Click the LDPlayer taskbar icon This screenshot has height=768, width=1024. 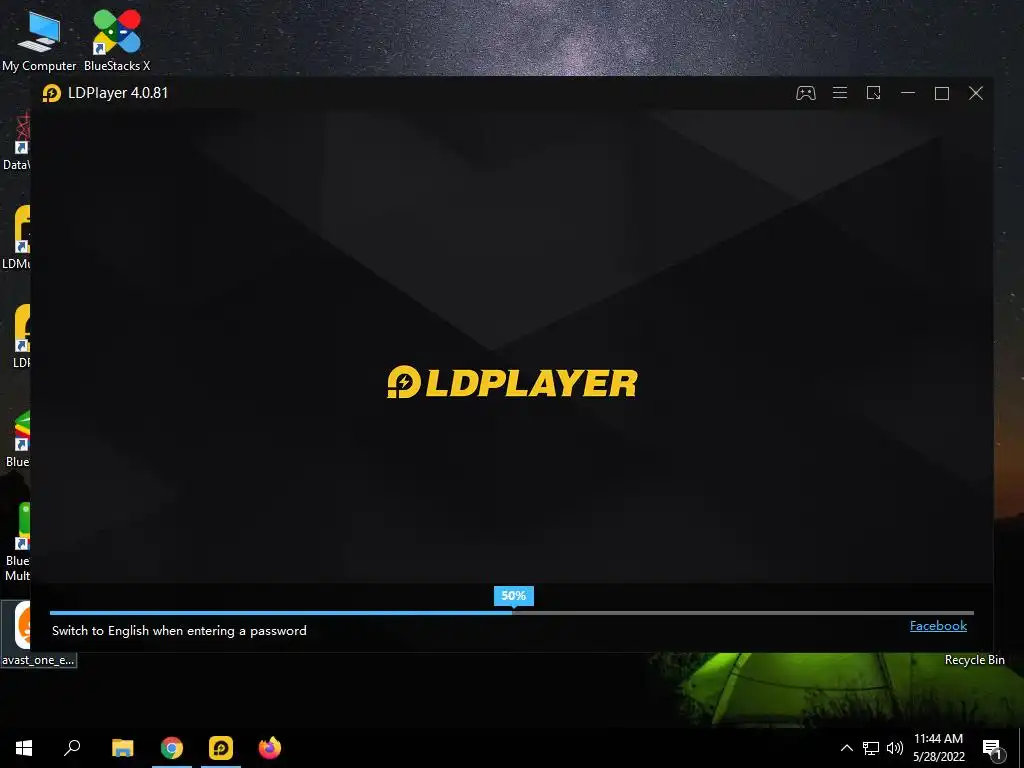221,748
